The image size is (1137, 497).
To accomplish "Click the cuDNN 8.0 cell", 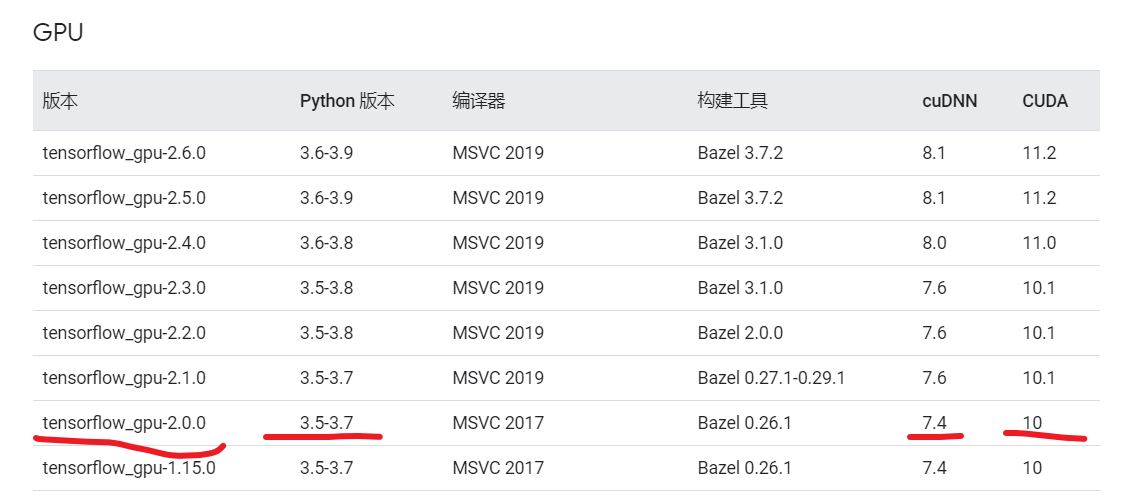I will click(934, 243).
